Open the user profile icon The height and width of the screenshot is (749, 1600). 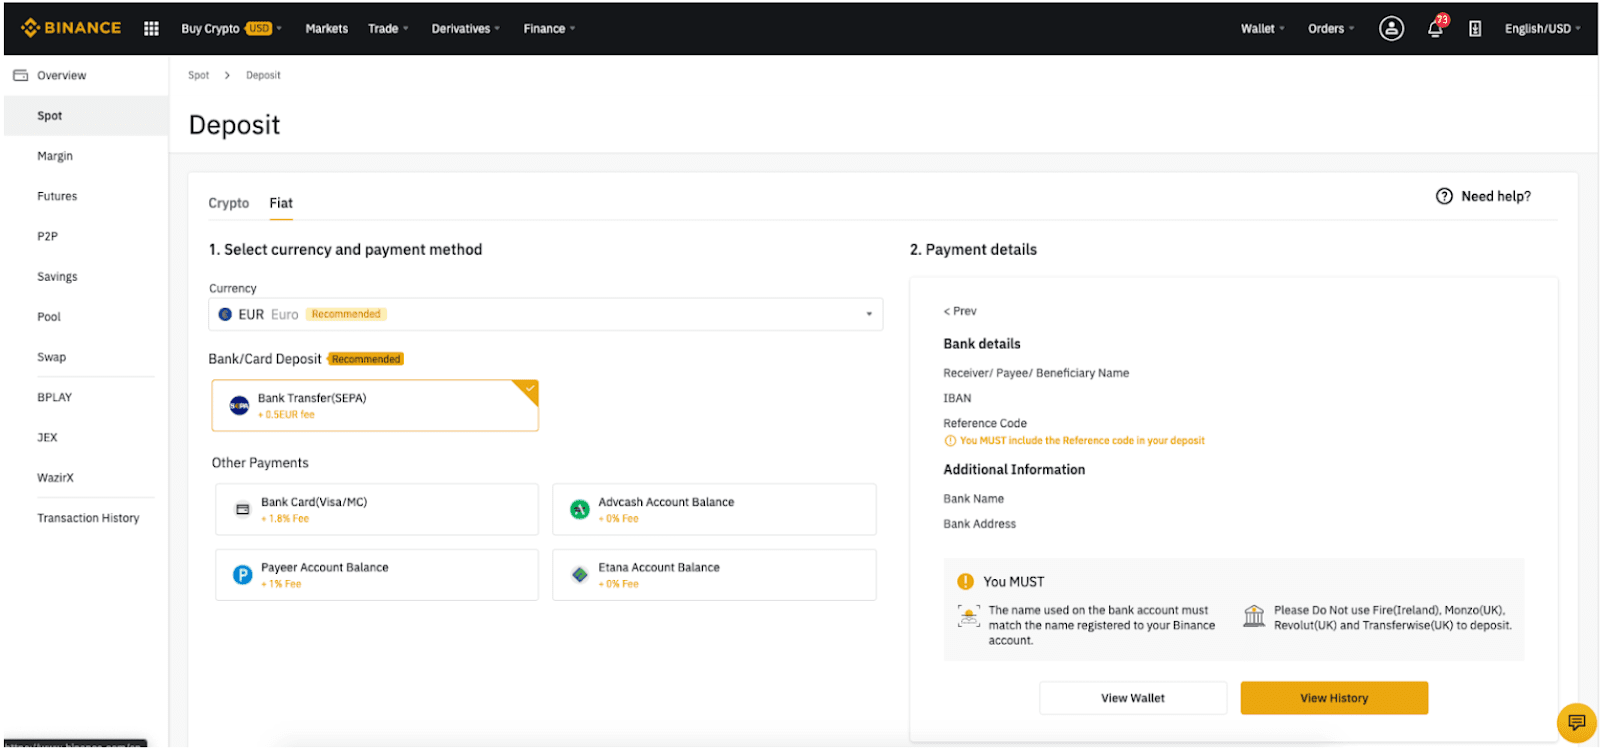pyautogui.click(x=1391, y=28)
